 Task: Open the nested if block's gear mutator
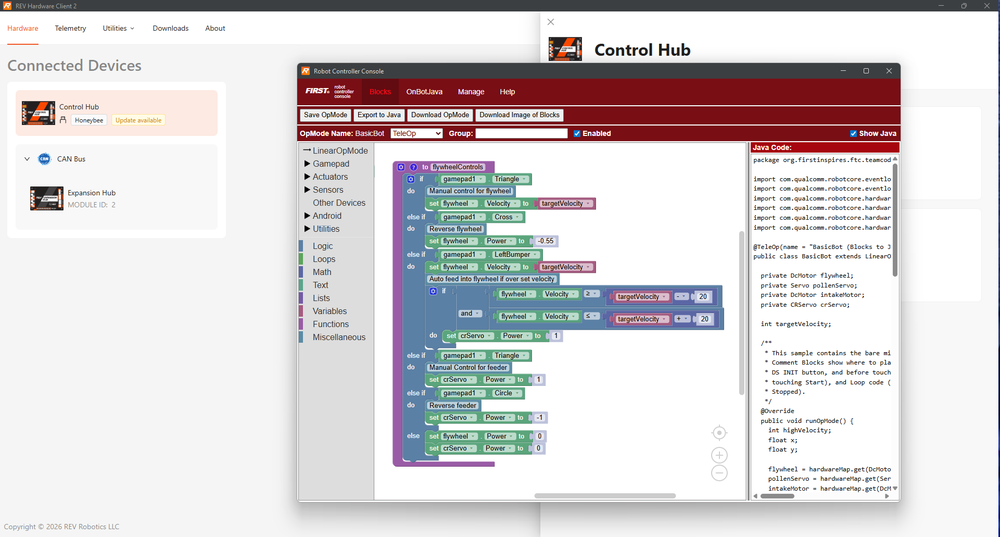click(433, 291)
